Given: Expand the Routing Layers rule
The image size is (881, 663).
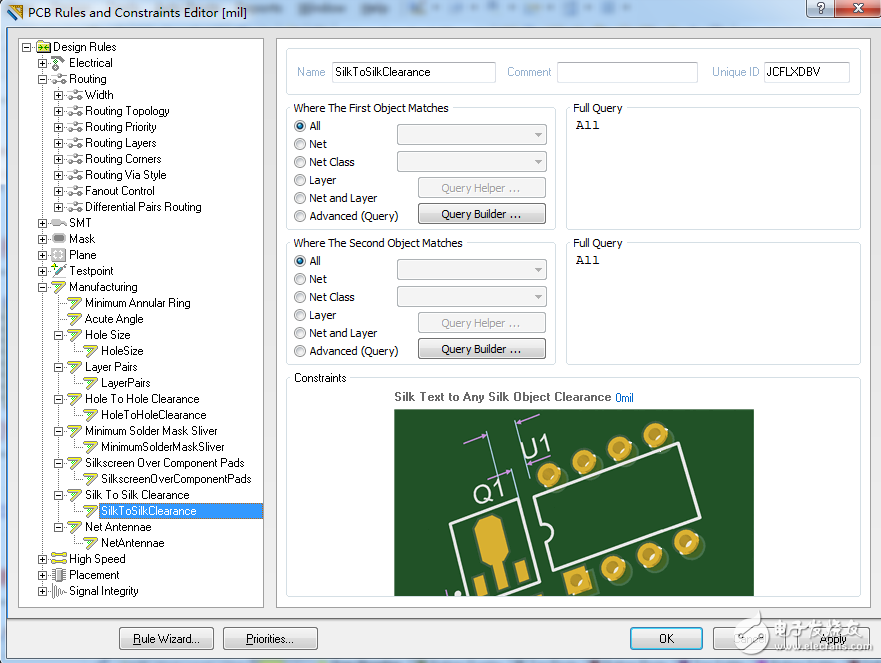Looking at the screenshot, I should (58, 143).
